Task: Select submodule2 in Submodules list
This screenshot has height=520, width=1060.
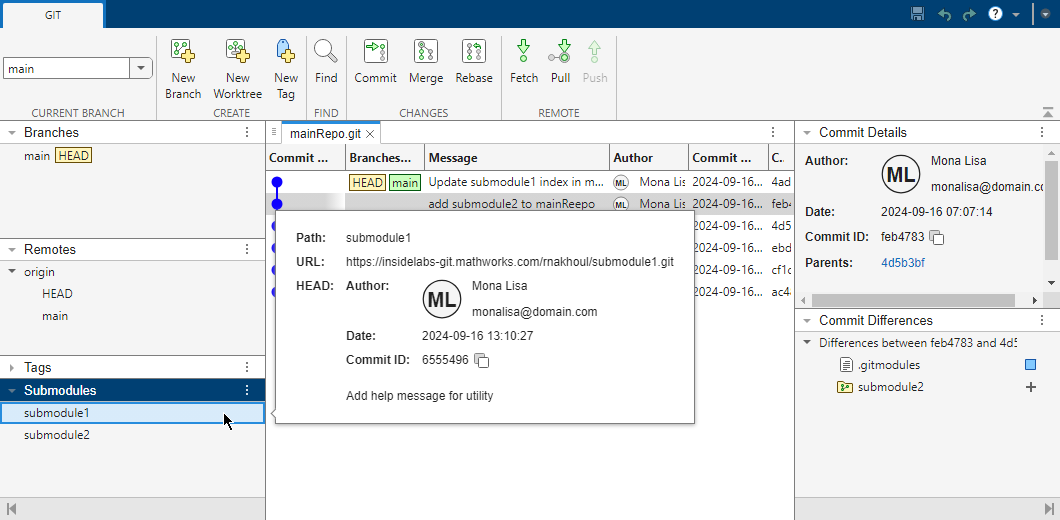Action: point(57,435)
